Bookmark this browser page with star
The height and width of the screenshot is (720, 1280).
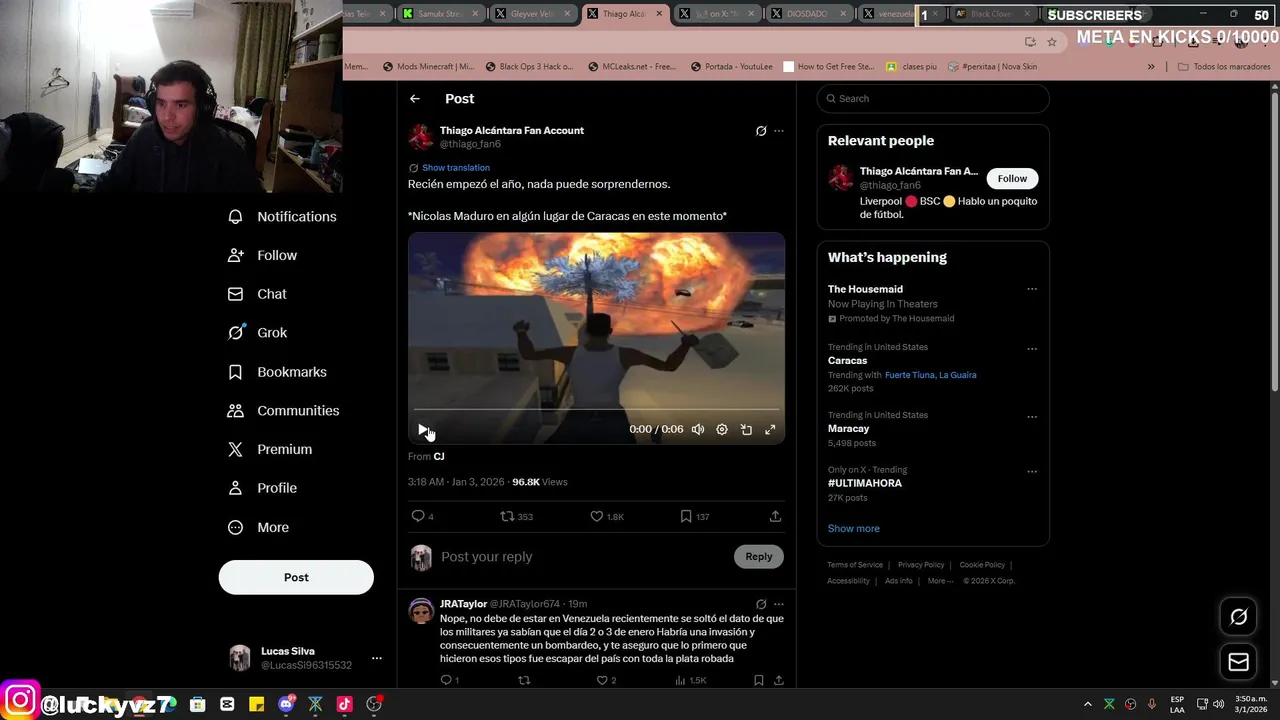click(x=1052, y=42)
